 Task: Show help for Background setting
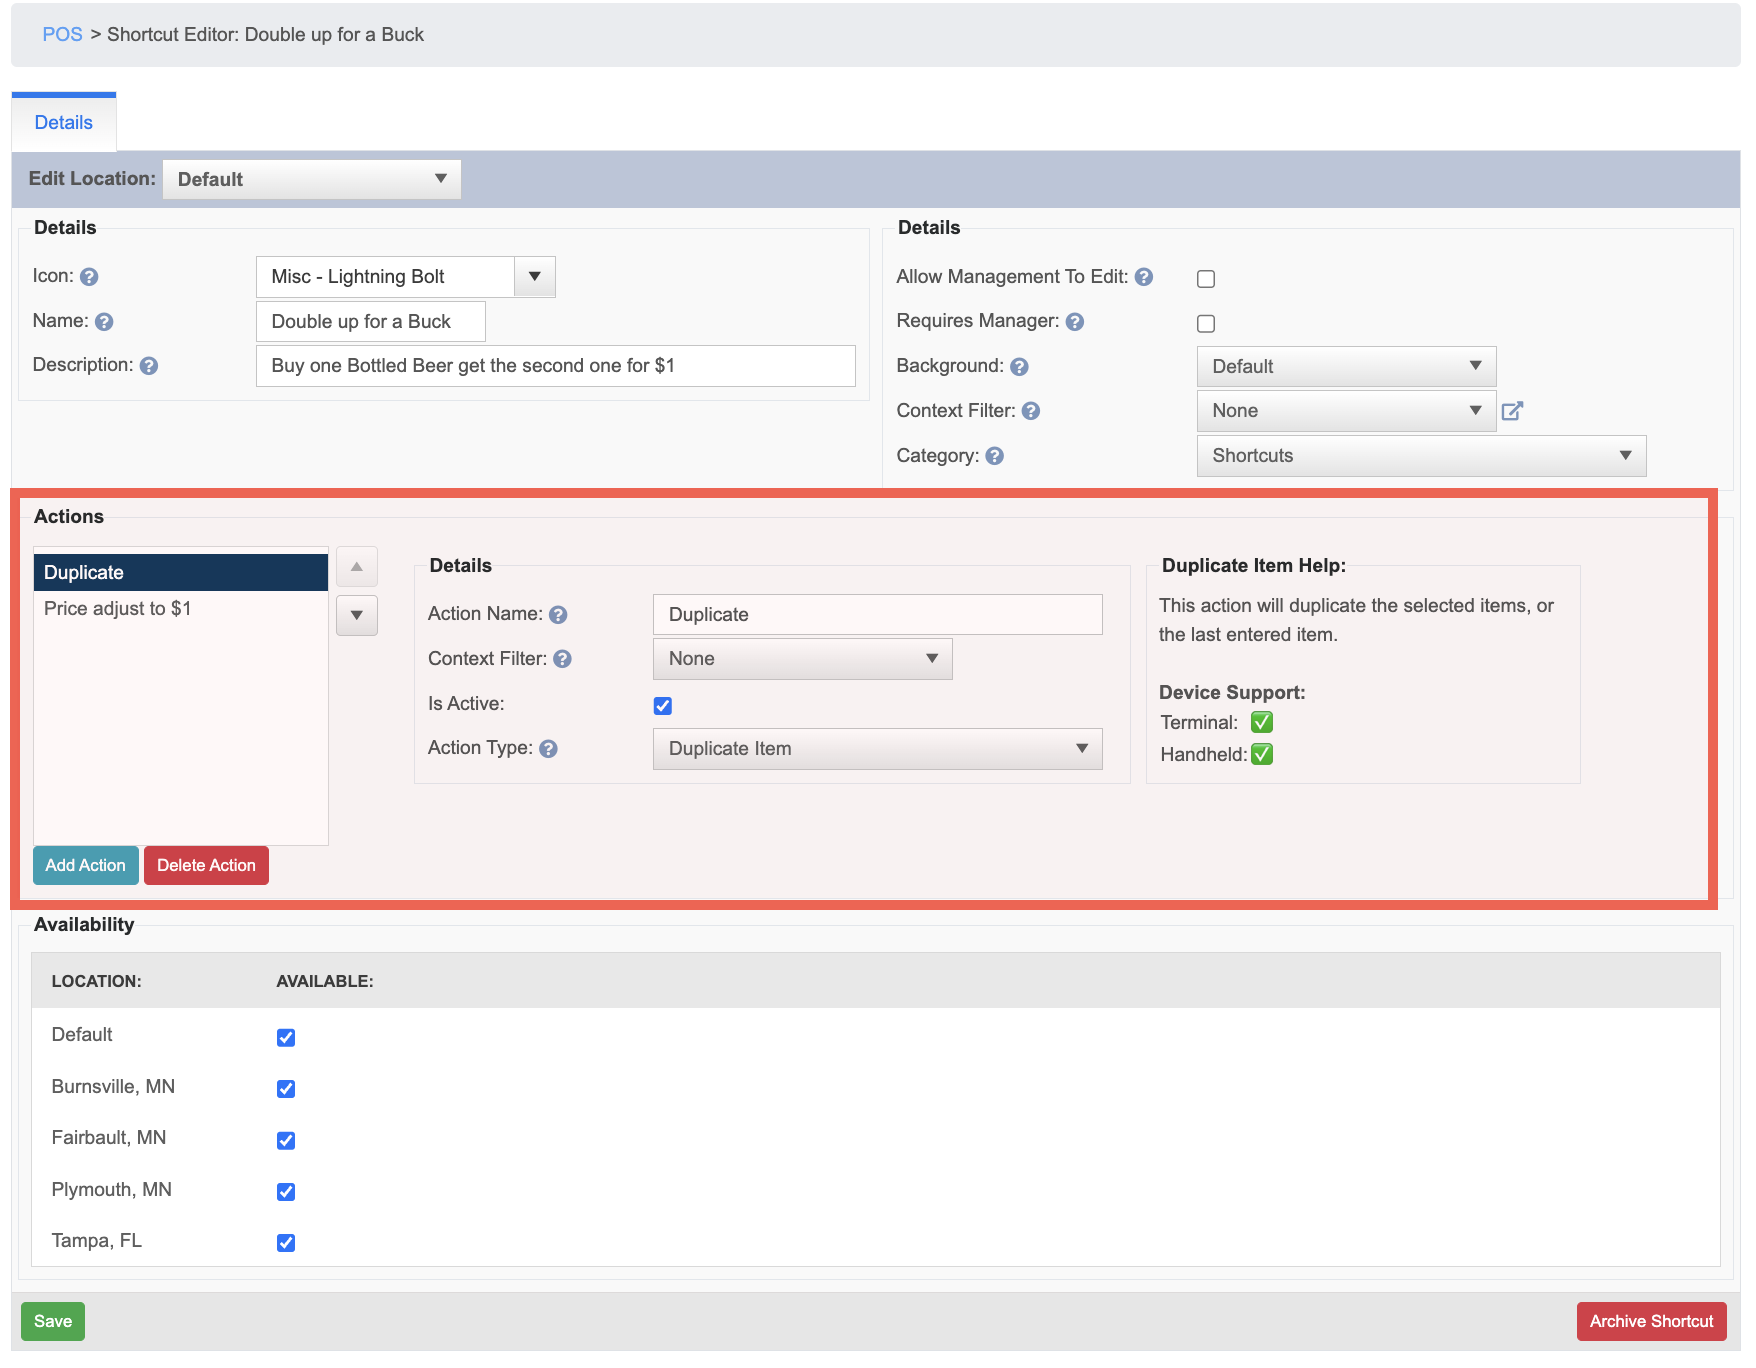[1019, 367]
